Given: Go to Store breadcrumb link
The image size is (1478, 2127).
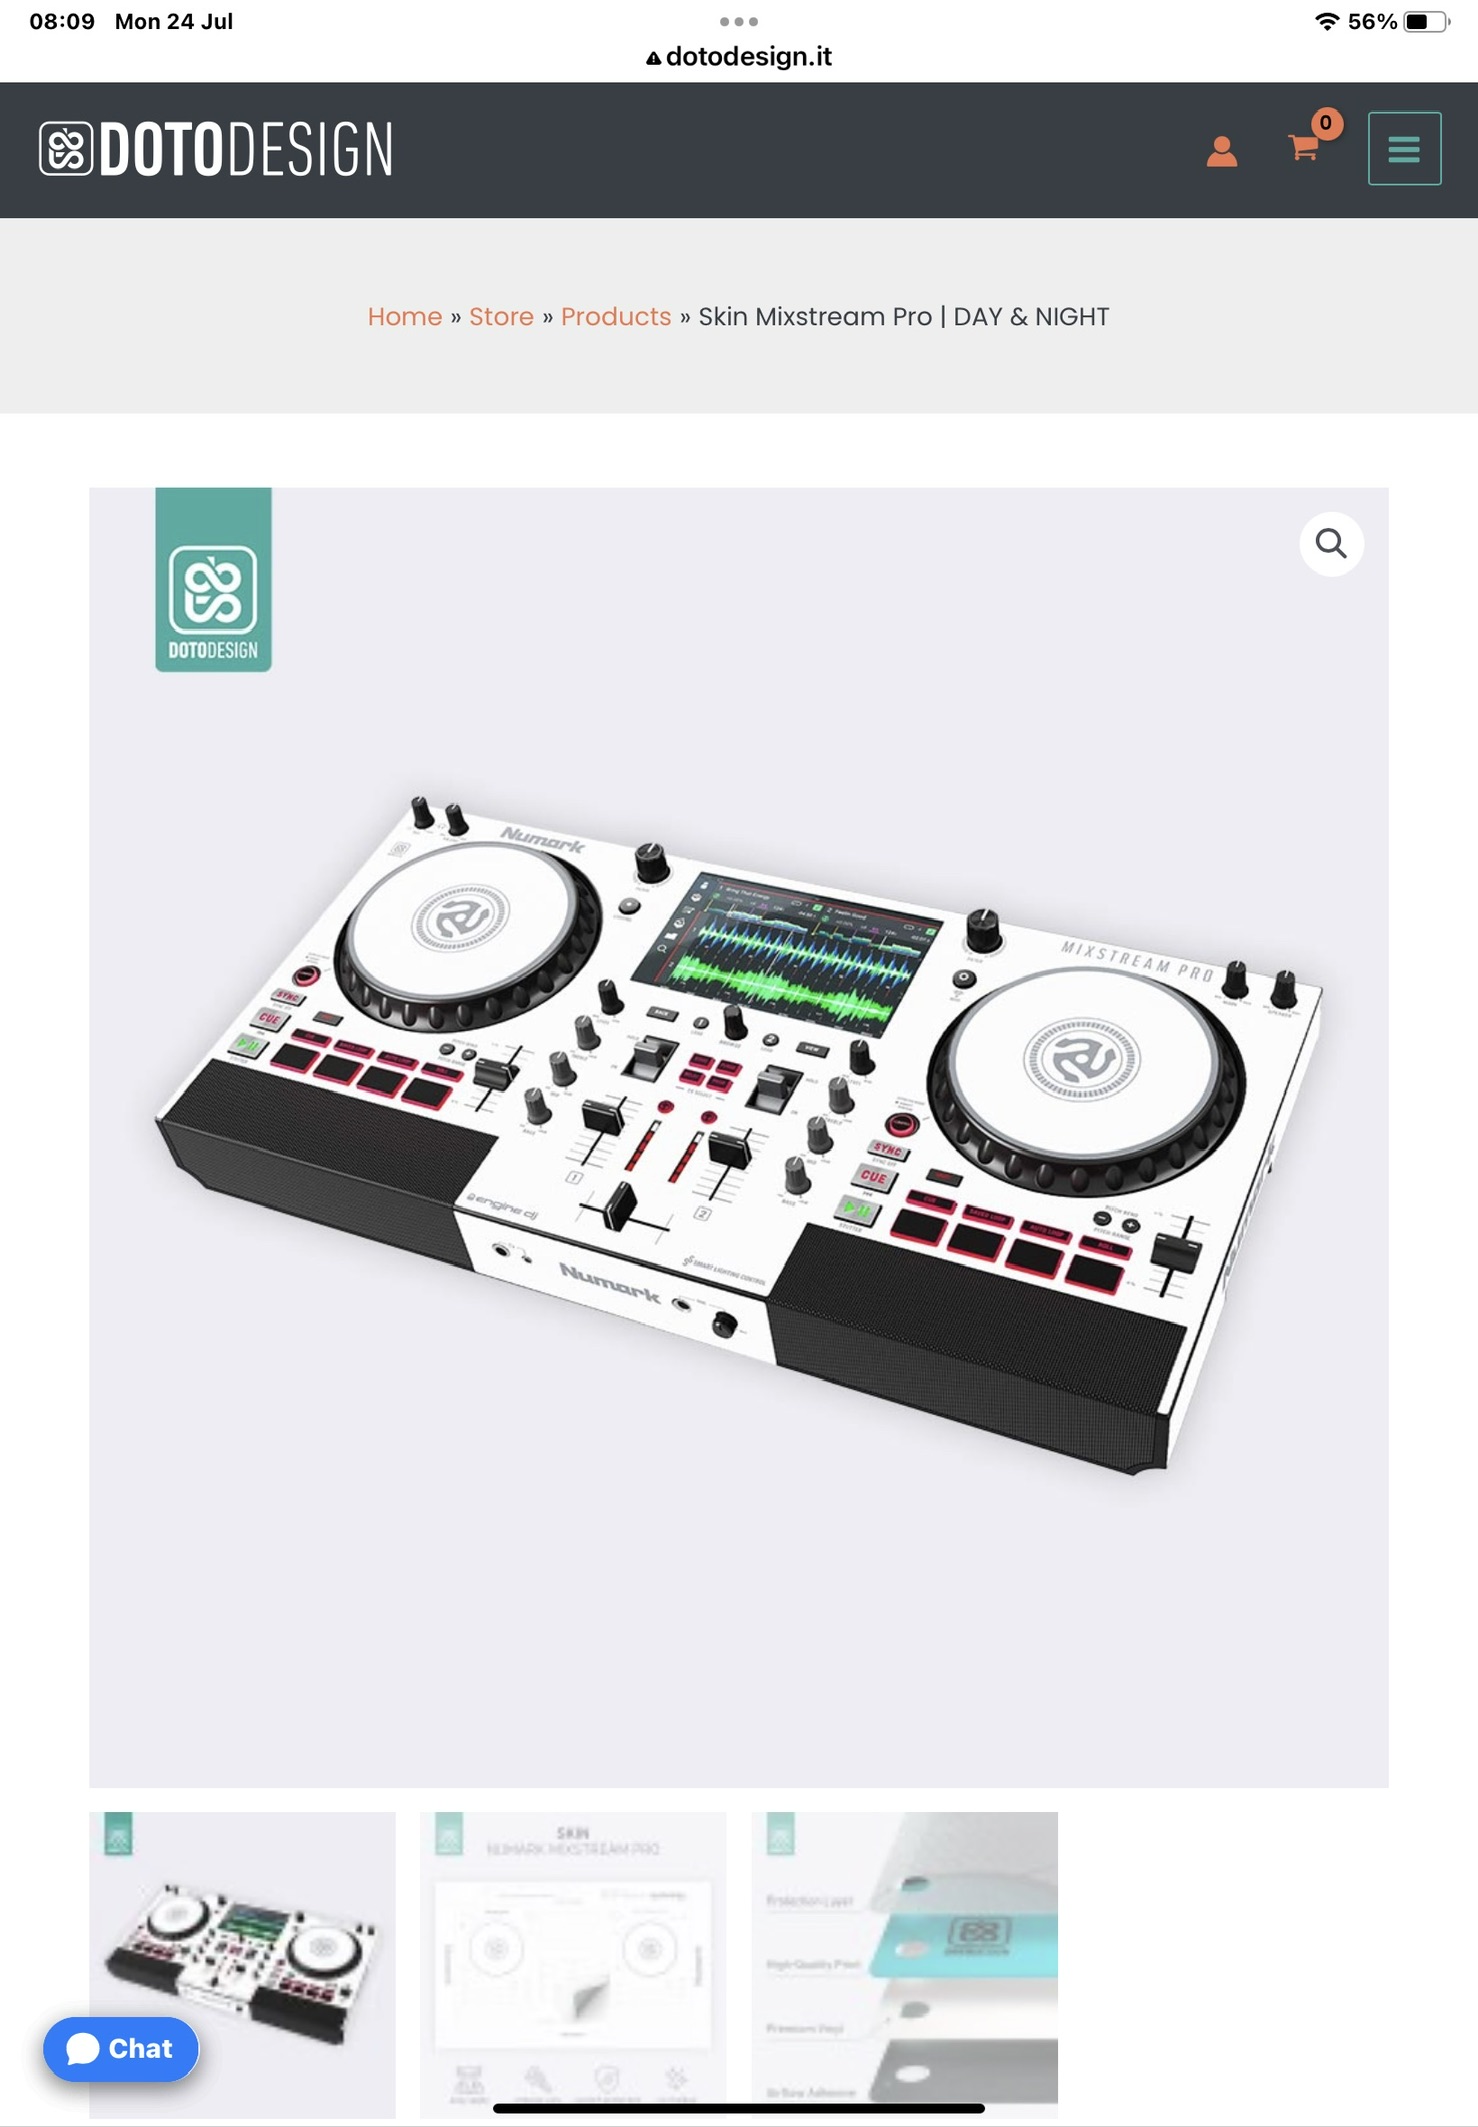Looking at the screenshot, I should click(x=501, y=316).
